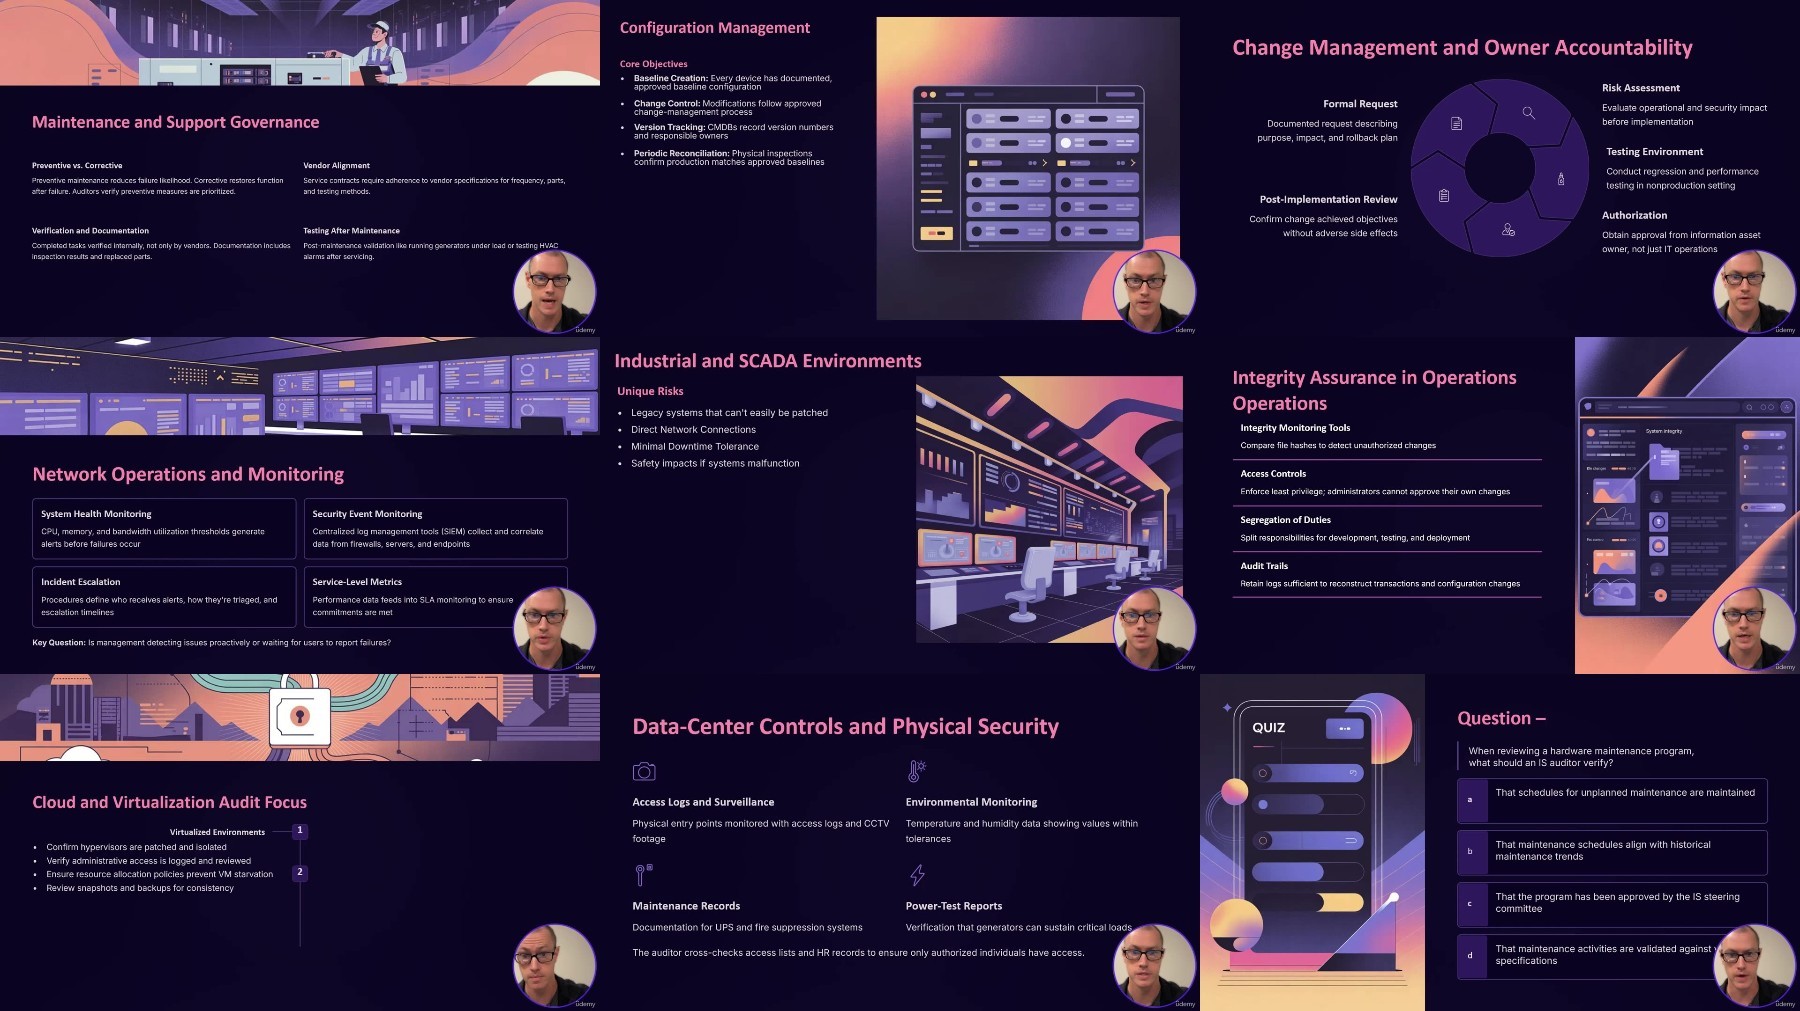Click the people icon in the change-cycle wheel

[x=1508, y=230]
